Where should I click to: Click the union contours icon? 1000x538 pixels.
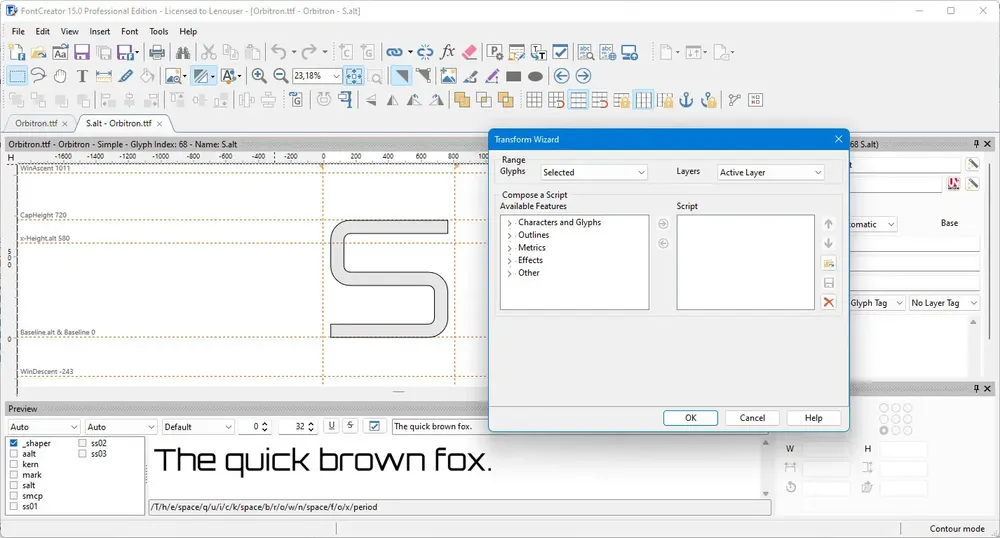[462, 100]
